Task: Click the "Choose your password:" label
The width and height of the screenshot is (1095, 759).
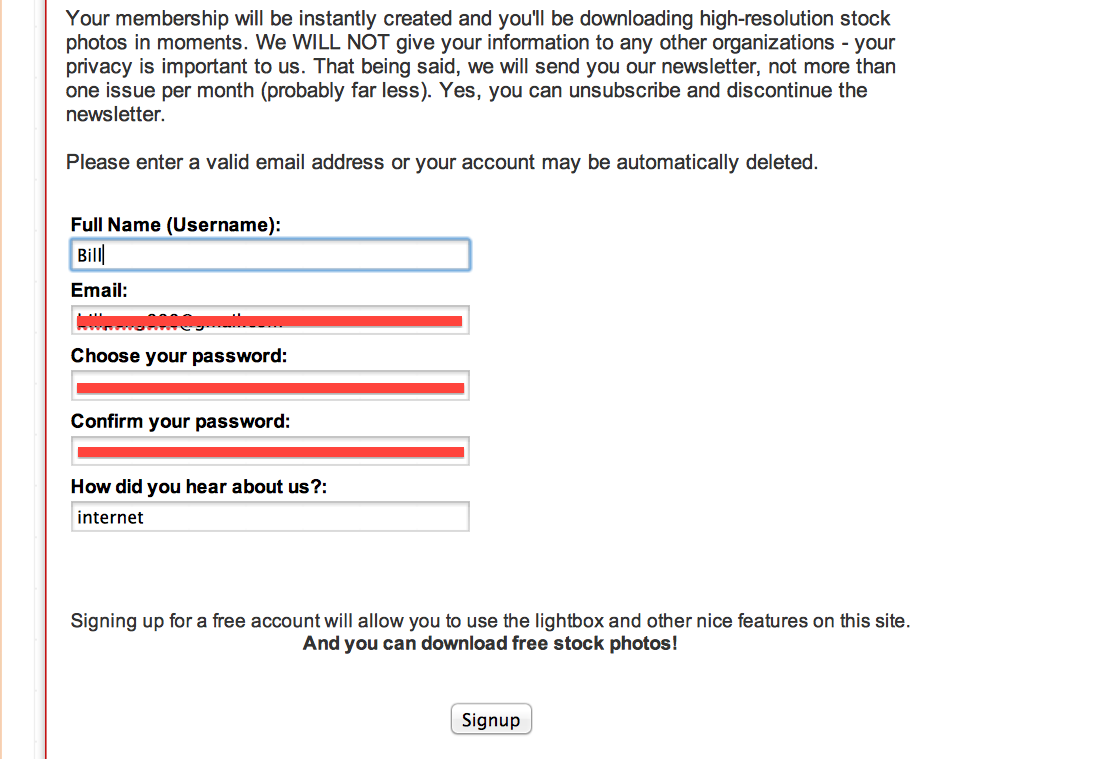Action: [x=179, y=356]
